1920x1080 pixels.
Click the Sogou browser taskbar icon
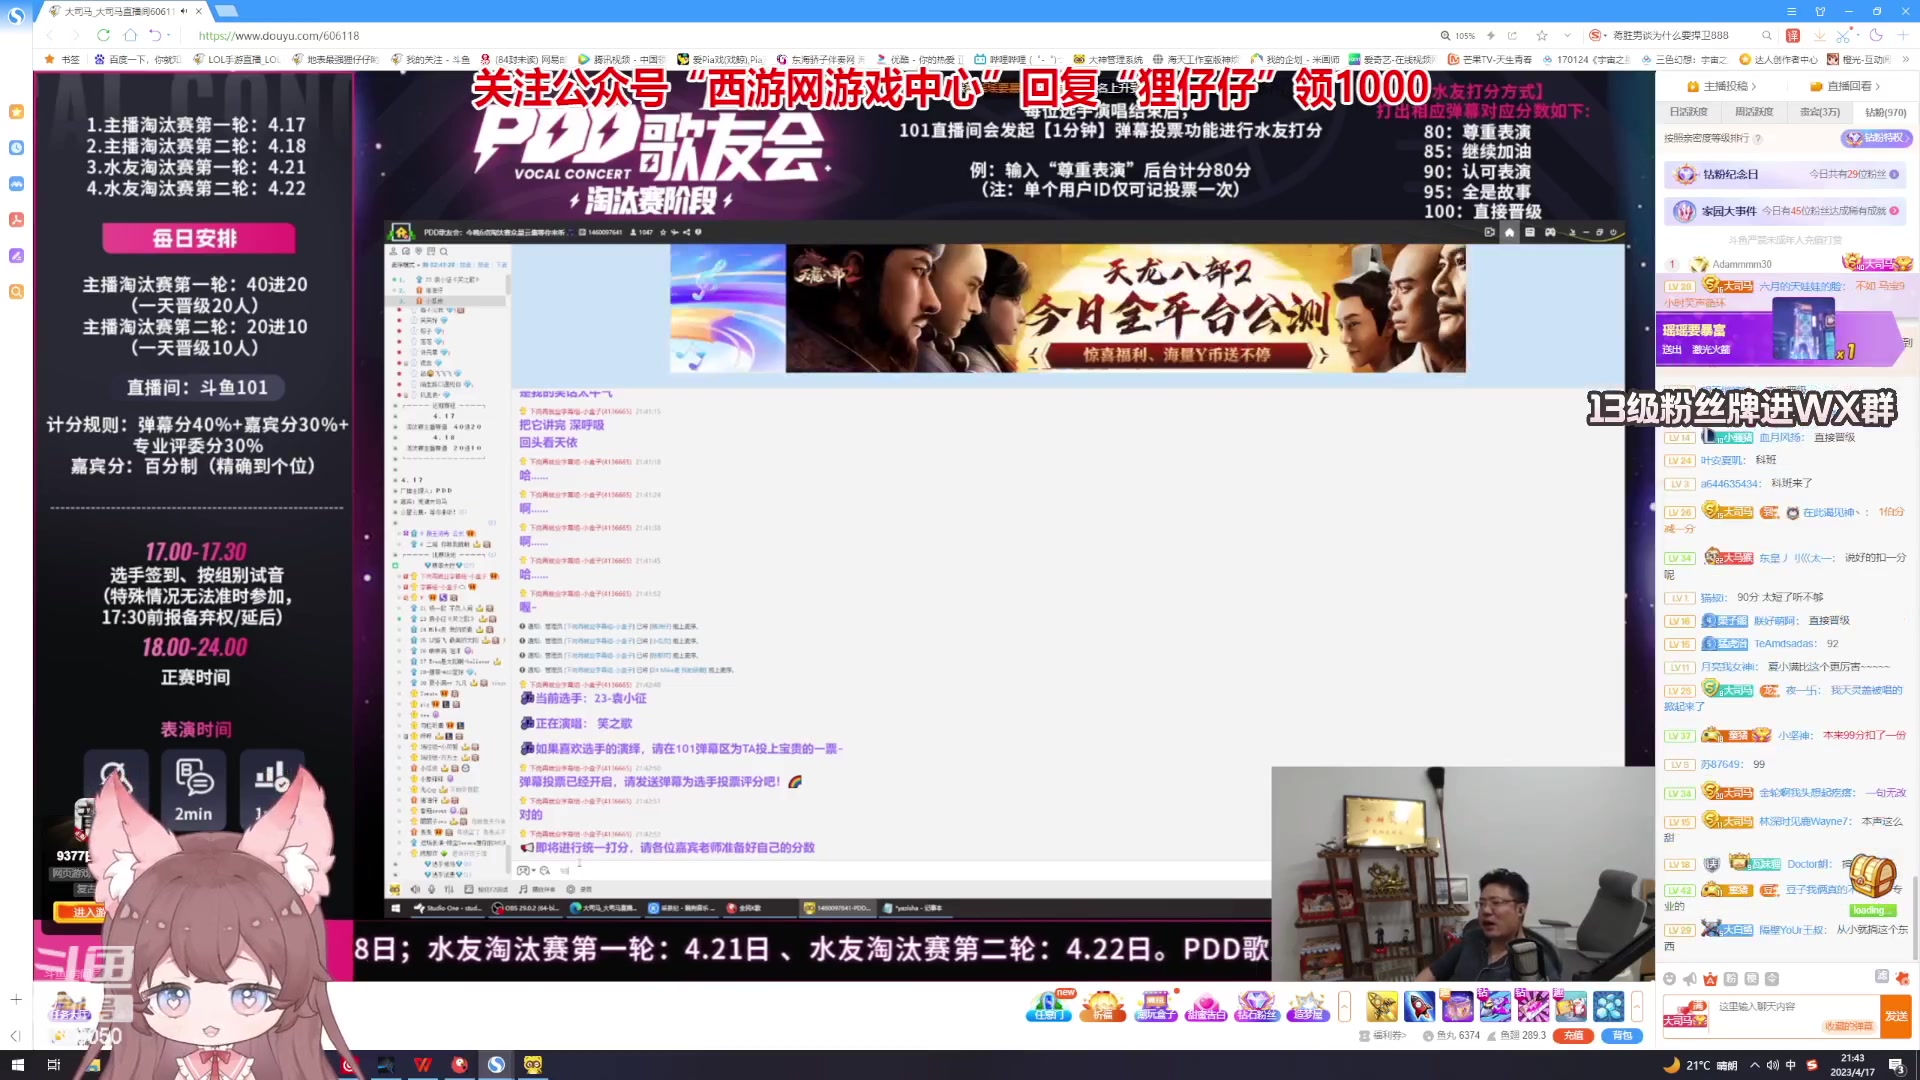pyautogui.click(x=496, y=1065)
